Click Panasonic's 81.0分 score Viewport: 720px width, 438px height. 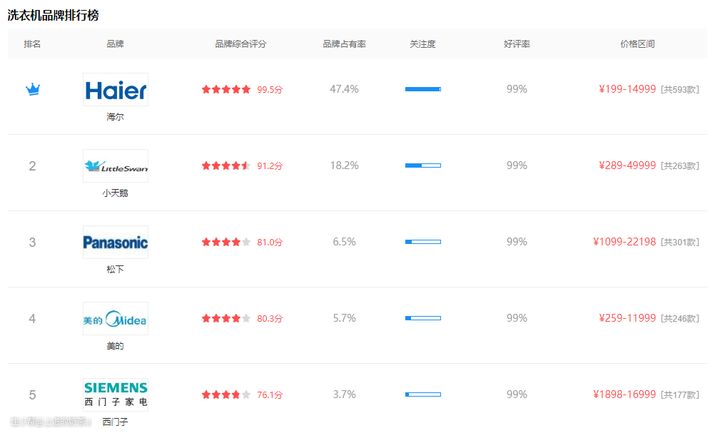pyautogui.click(x=270, y=242)
